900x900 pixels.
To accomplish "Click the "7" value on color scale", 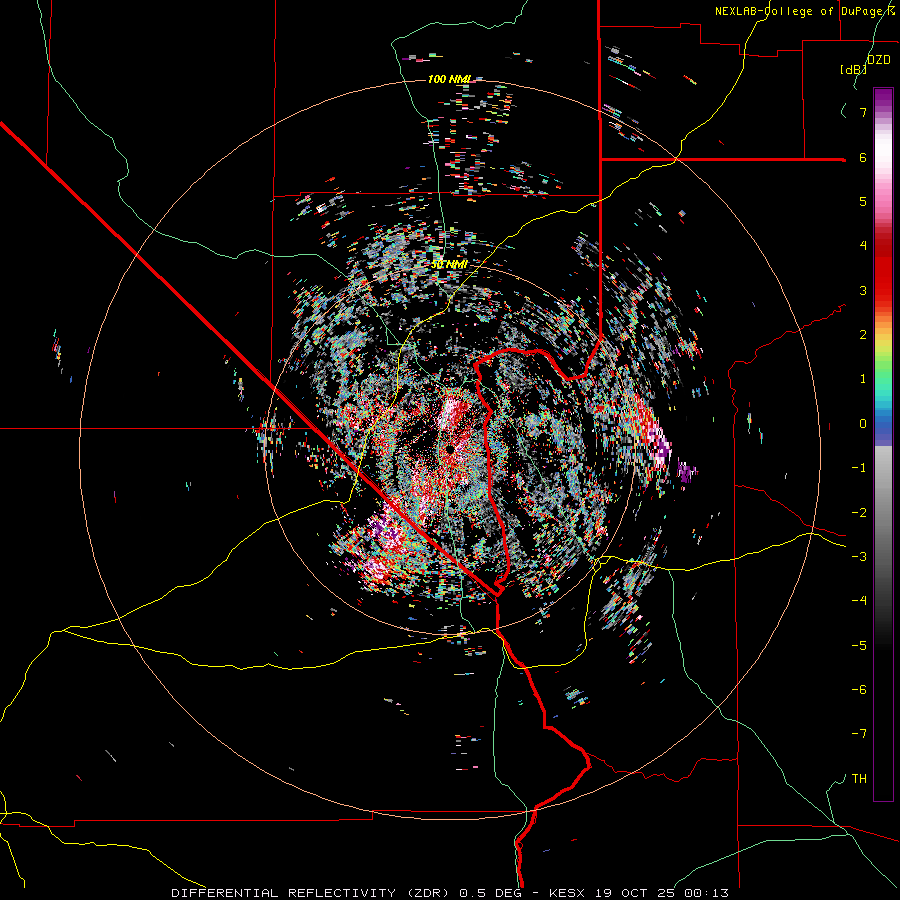I will 863,112.
